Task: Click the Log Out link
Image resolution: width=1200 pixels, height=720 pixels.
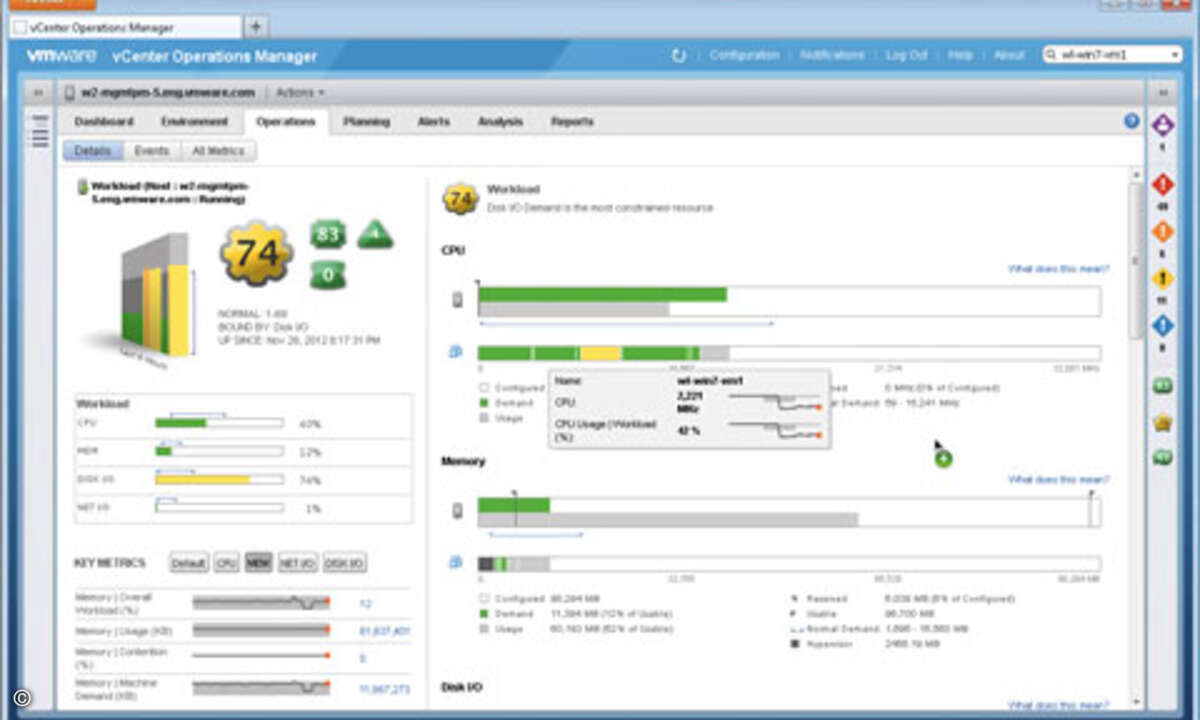Action: tap(907, 56)
